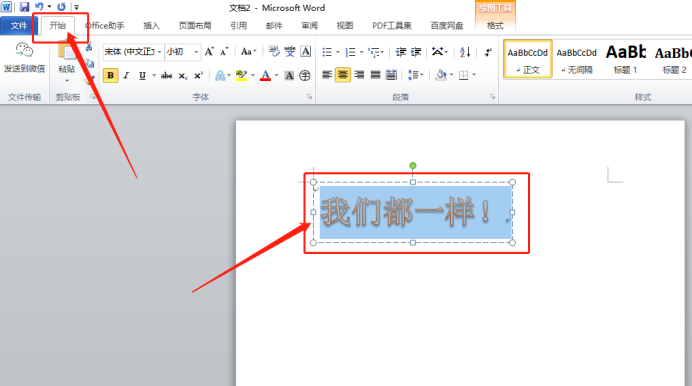Click the Phonetic Guide icon
The width and height of the screenshot is (692, 386).
pyautogui.click(x=290, y=52)
